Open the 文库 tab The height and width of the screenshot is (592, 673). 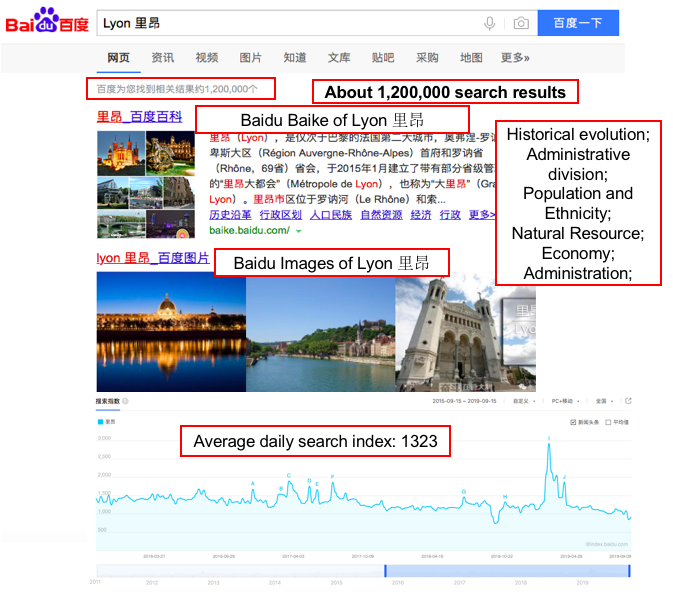pyautogui.click(x=339, y=58)
